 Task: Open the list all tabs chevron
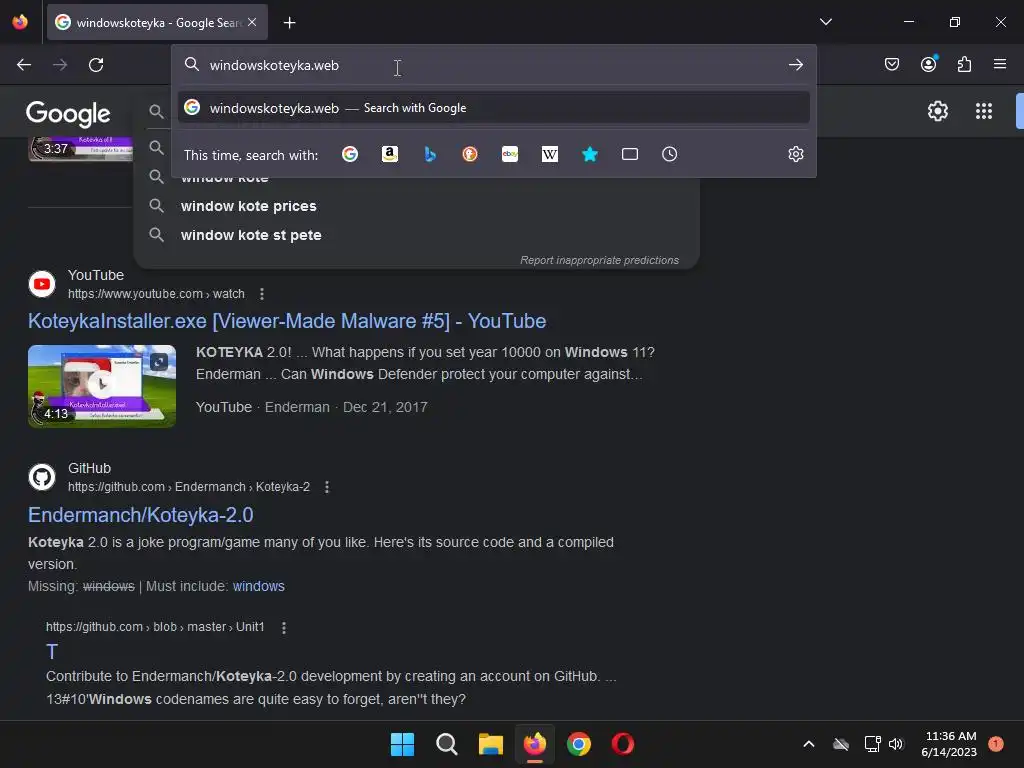pyautogui.click(x=825, y=22)
